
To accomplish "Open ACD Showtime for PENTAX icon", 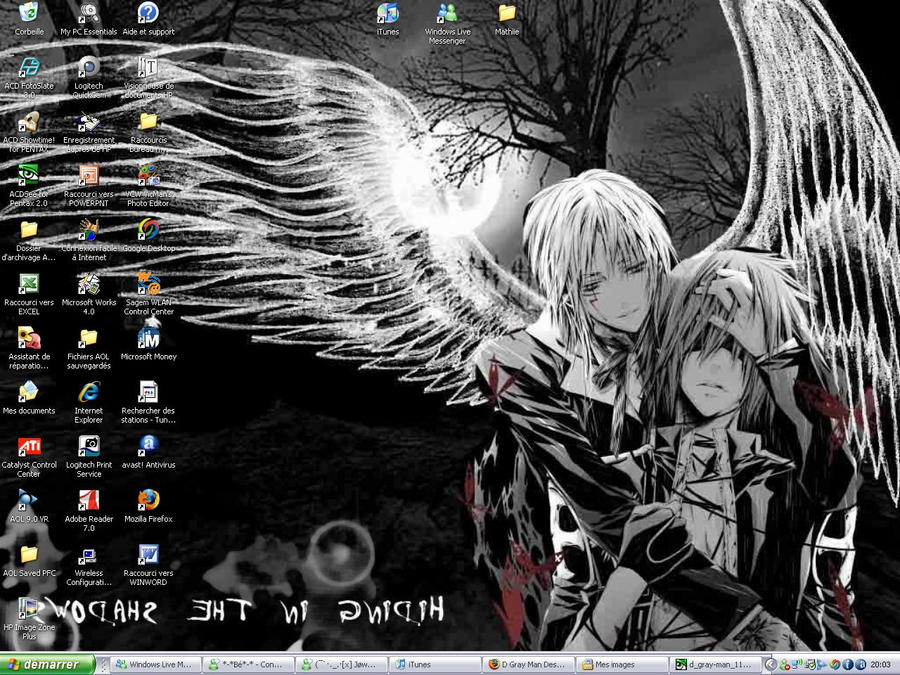I will click(29, 131).
